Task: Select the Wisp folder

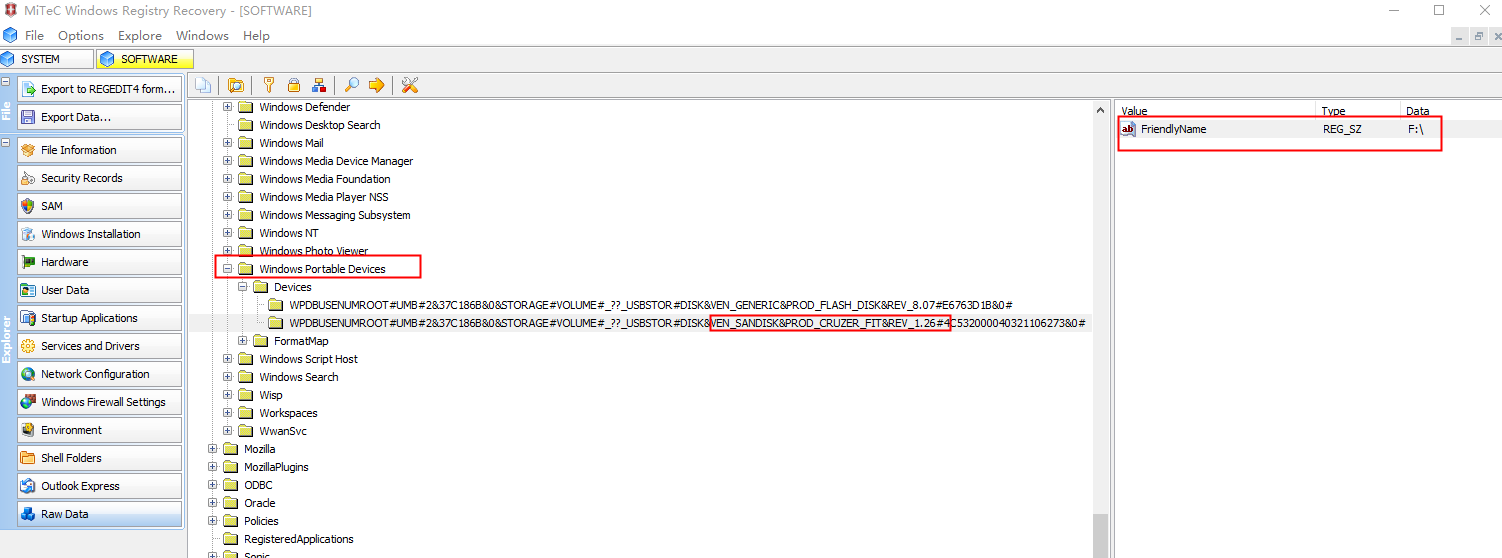Action: coord(270,395)
